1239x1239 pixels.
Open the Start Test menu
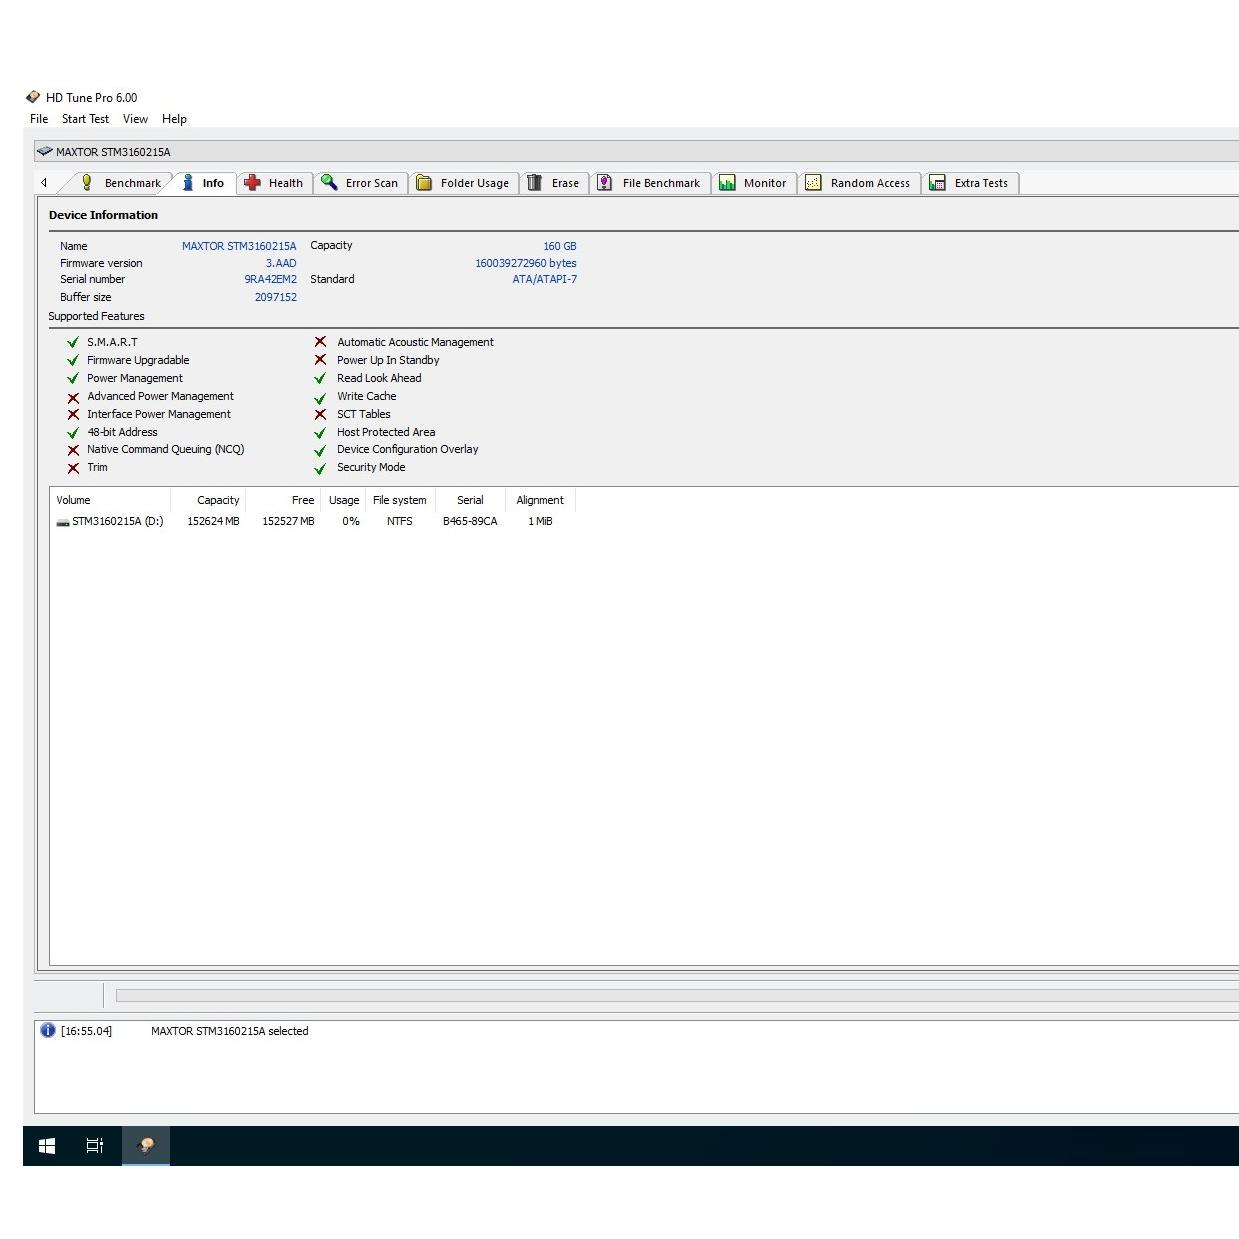click(85, 119)
